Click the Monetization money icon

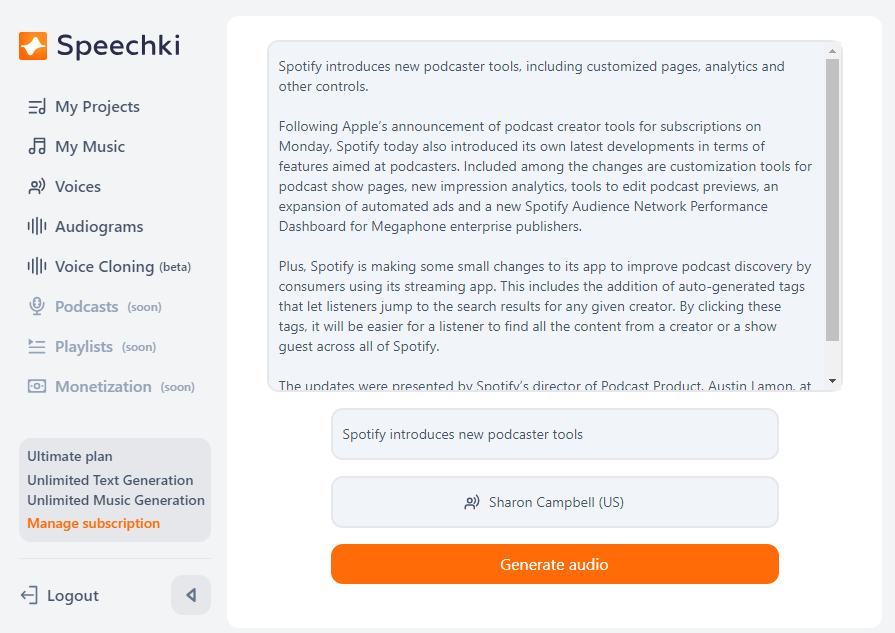click(x=37, y=386)
